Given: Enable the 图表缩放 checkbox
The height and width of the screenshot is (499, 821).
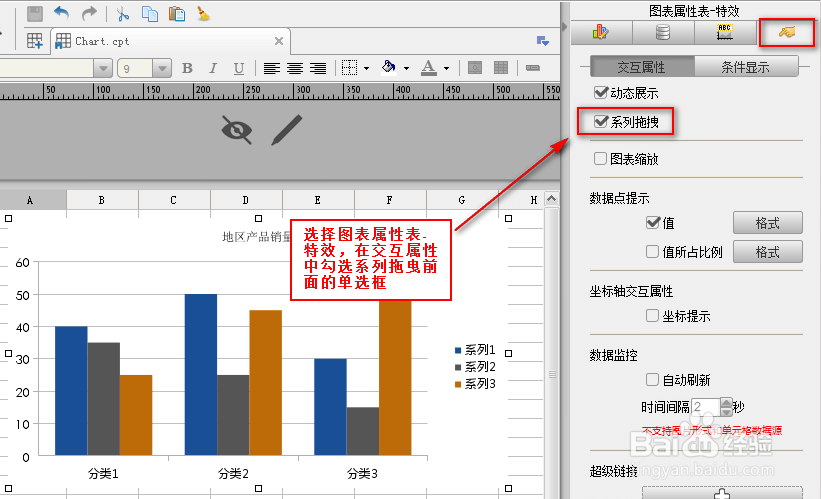Looking at the screenshot, I should (600, 159).
